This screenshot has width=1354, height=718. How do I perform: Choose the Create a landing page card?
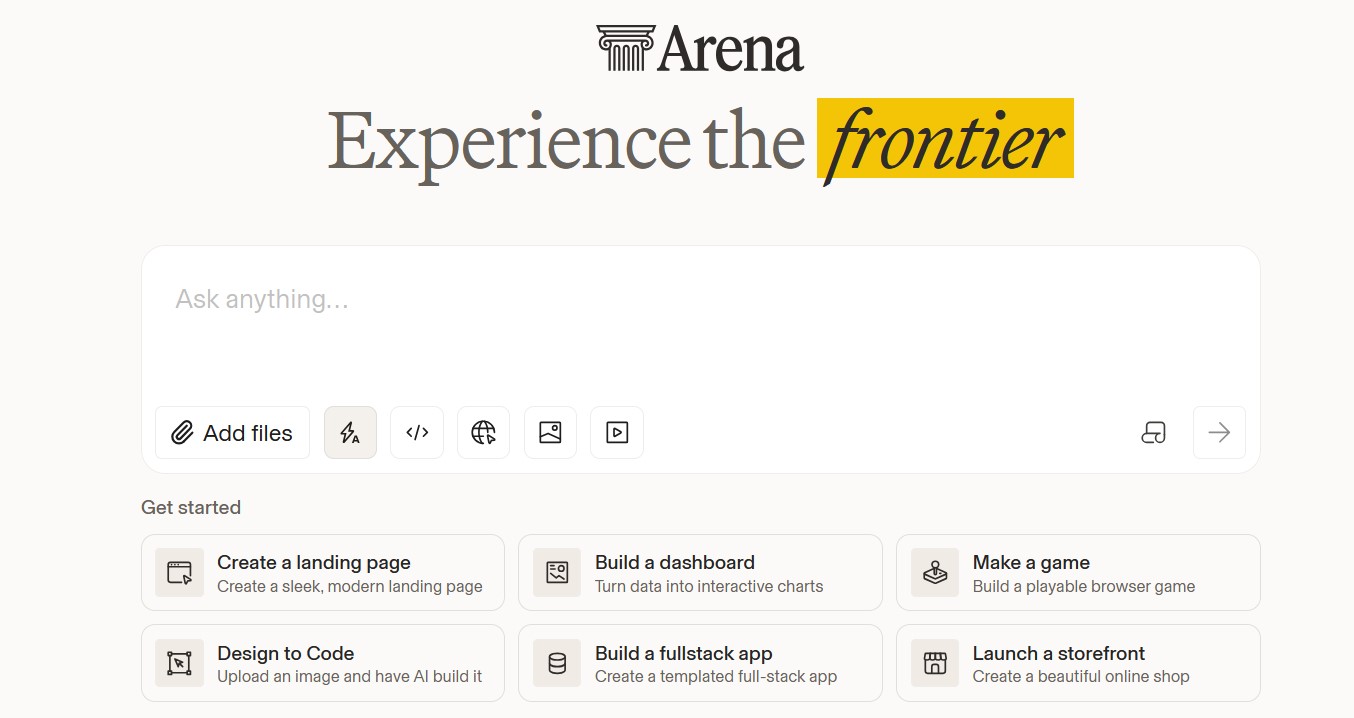[323, 573]
